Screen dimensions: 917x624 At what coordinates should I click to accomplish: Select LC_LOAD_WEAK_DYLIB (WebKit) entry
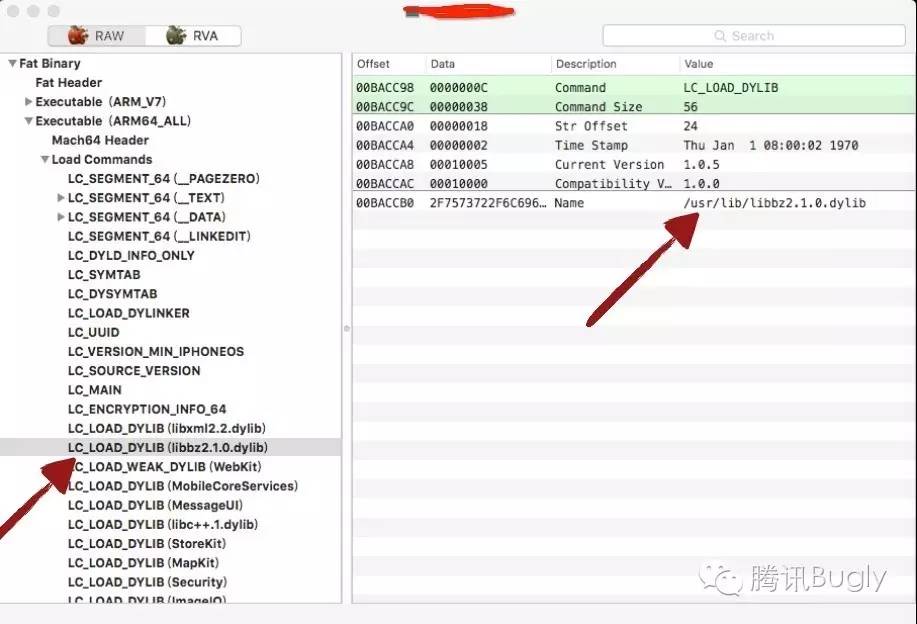(165, 467)
